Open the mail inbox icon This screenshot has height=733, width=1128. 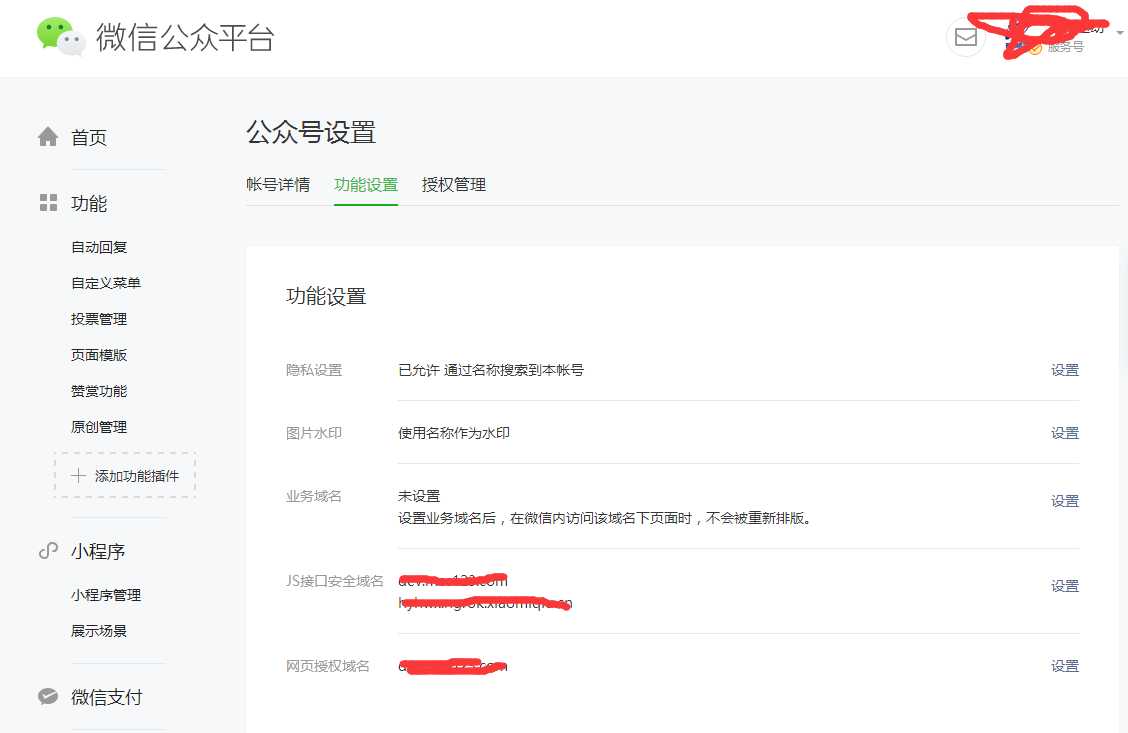pos(965,36)
